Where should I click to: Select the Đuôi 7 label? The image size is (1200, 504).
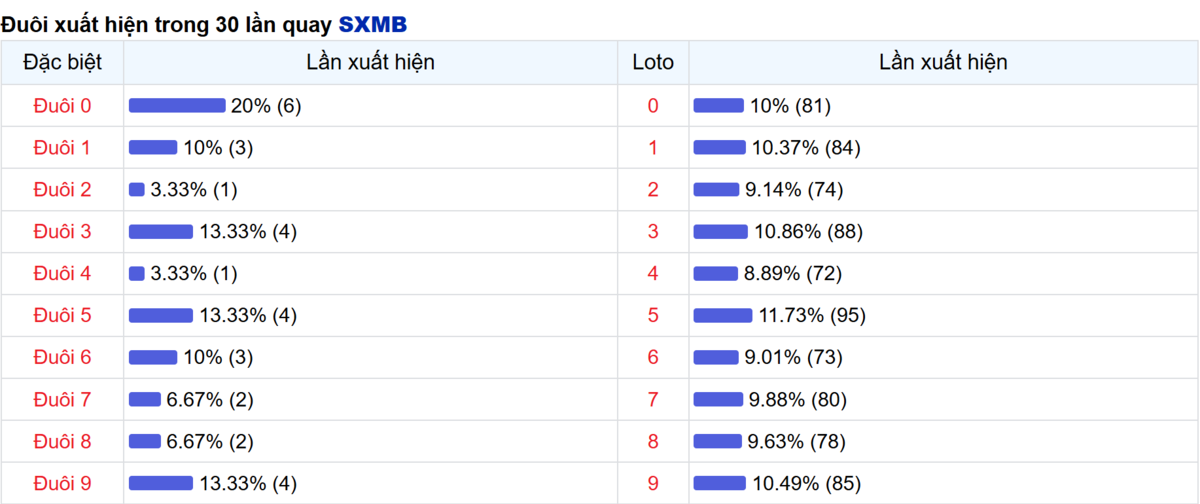[62, 400]
